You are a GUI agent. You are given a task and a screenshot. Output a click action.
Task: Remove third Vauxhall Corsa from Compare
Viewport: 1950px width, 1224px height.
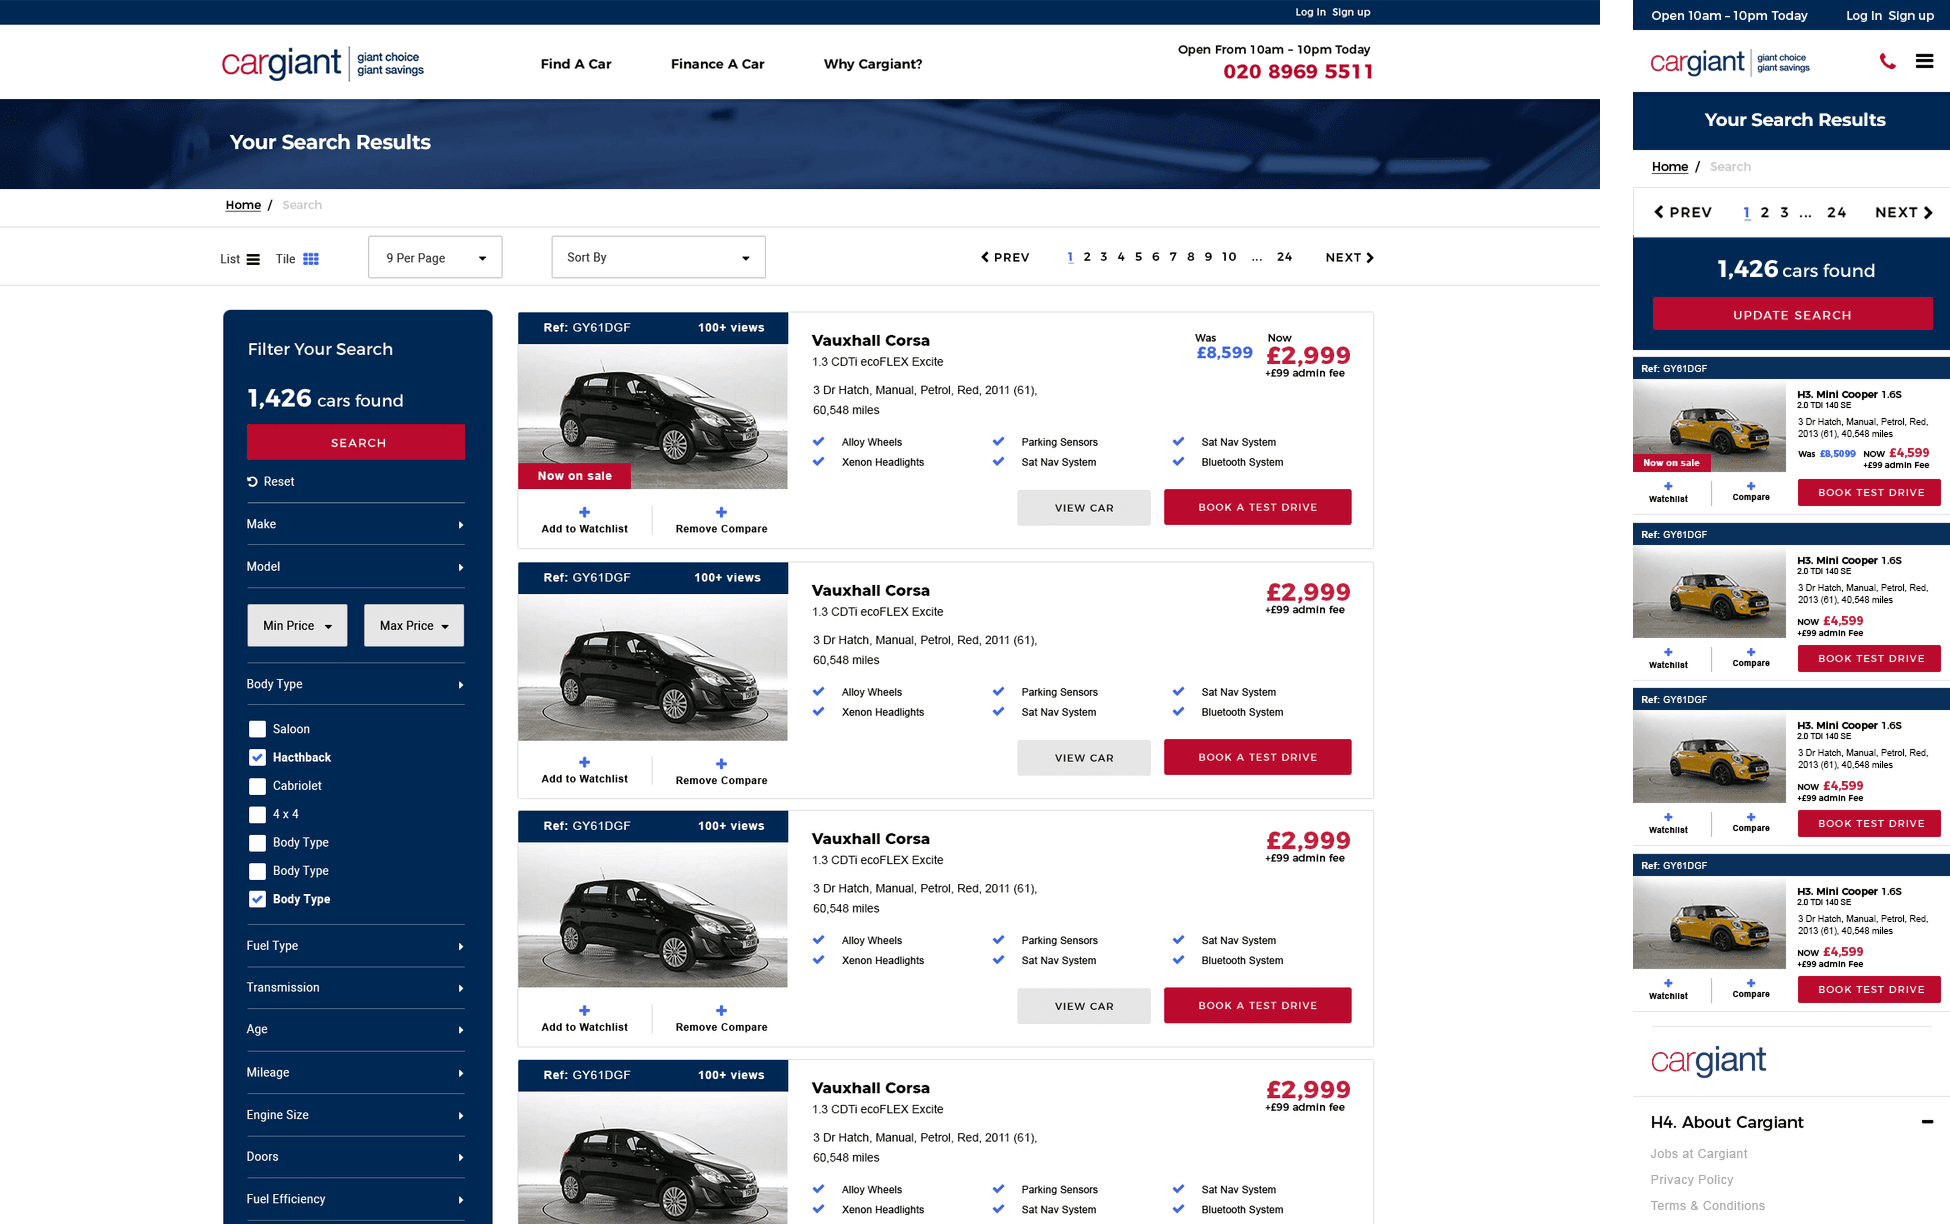(721, 1018)
